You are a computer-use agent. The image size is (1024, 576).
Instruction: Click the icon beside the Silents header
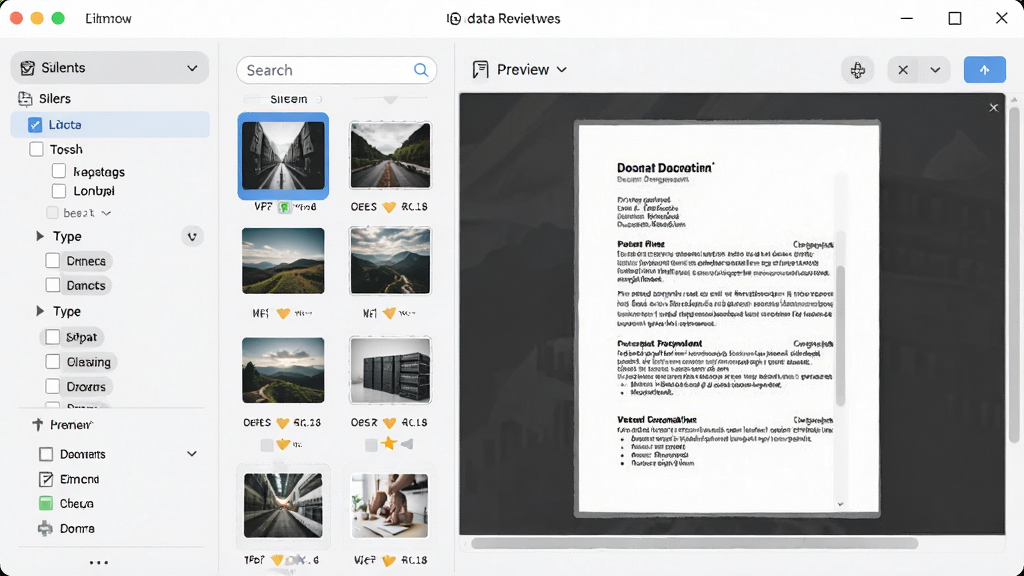tap(27, 68)
